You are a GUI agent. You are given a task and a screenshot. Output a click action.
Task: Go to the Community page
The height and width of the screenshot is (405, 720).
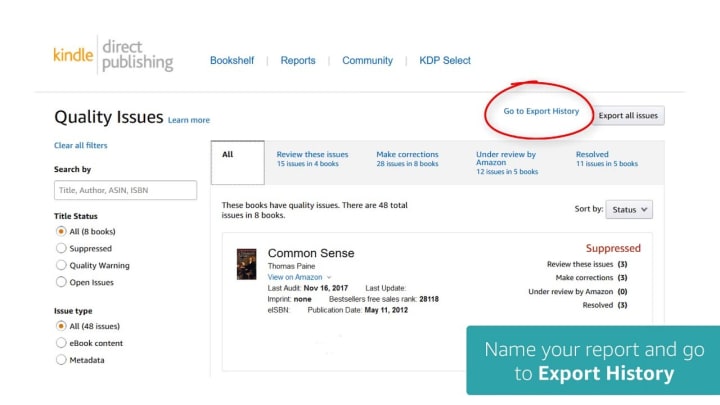point(367,60)
